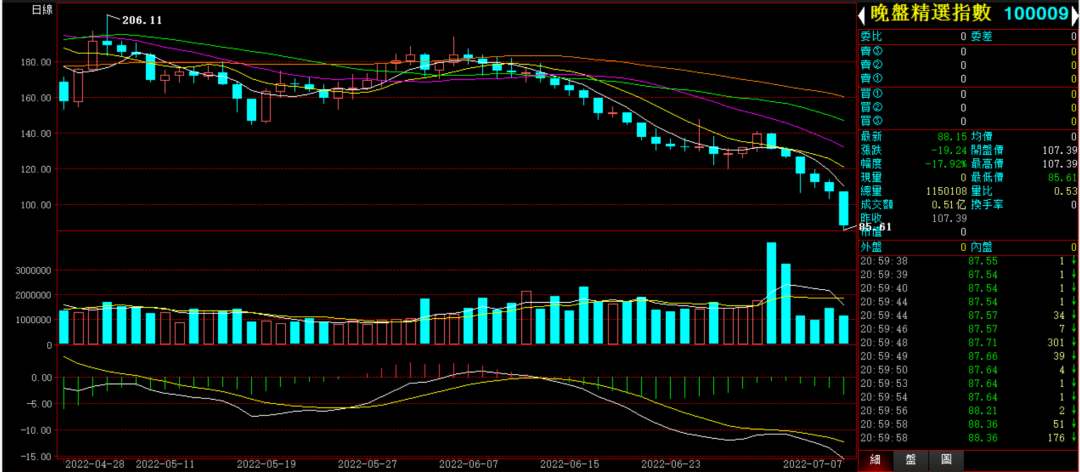Select the 量比 value 0.53
Screen dimensions: 1080x472
click(x=1066, y=192)
